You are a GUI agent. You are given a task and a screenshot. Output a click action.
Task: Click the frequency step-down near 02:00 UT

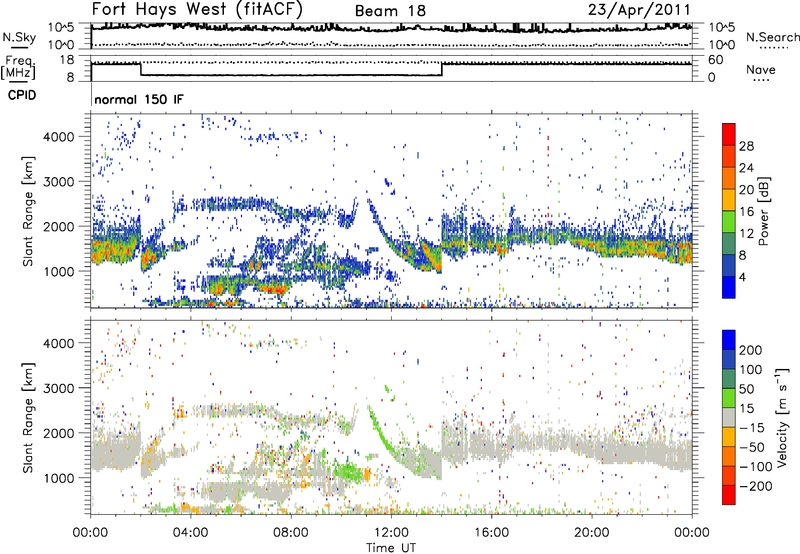[x=141, y=69]
